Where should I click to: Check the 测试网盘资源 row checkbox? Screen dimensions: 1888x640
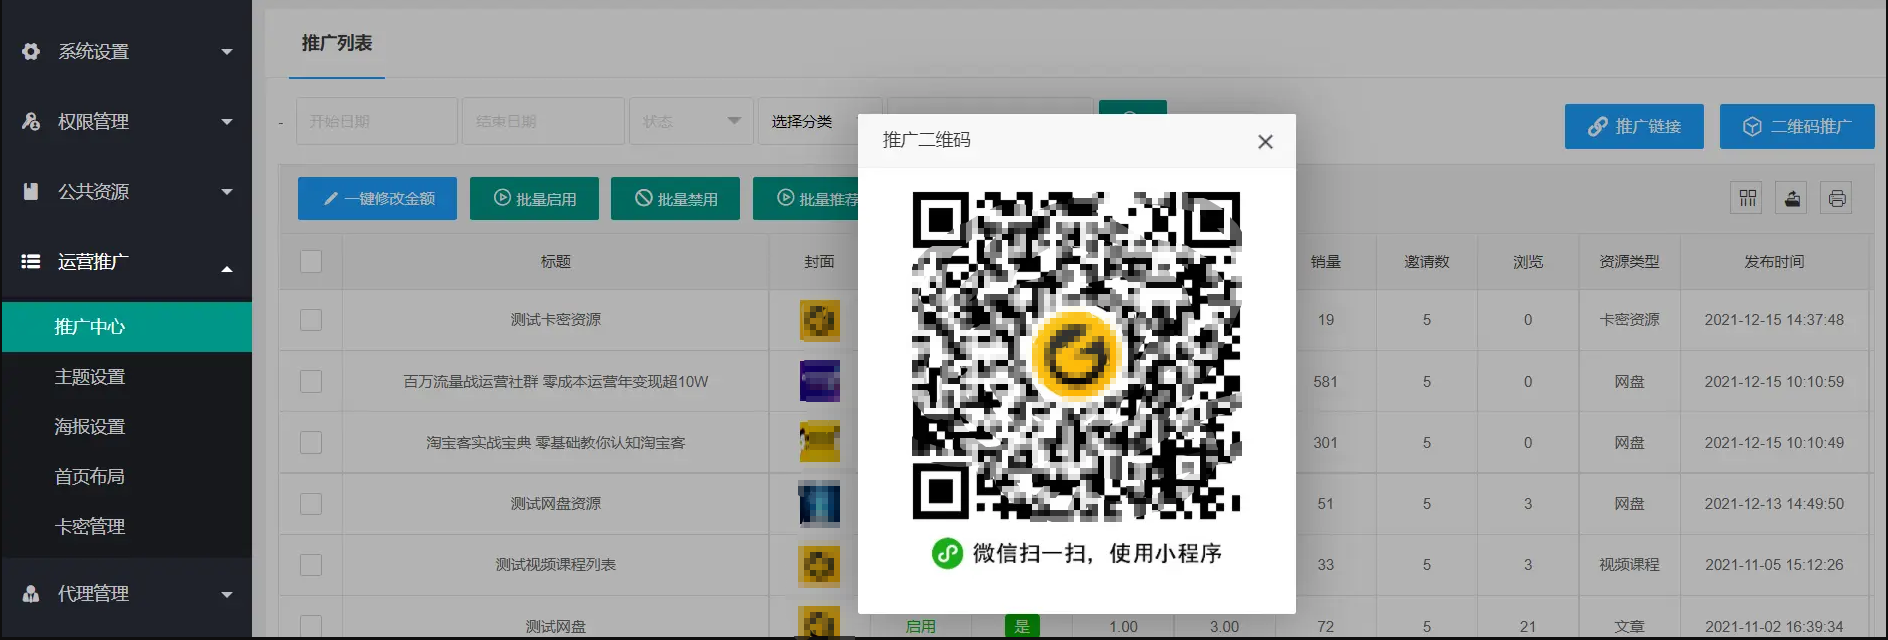coord(311,503)
